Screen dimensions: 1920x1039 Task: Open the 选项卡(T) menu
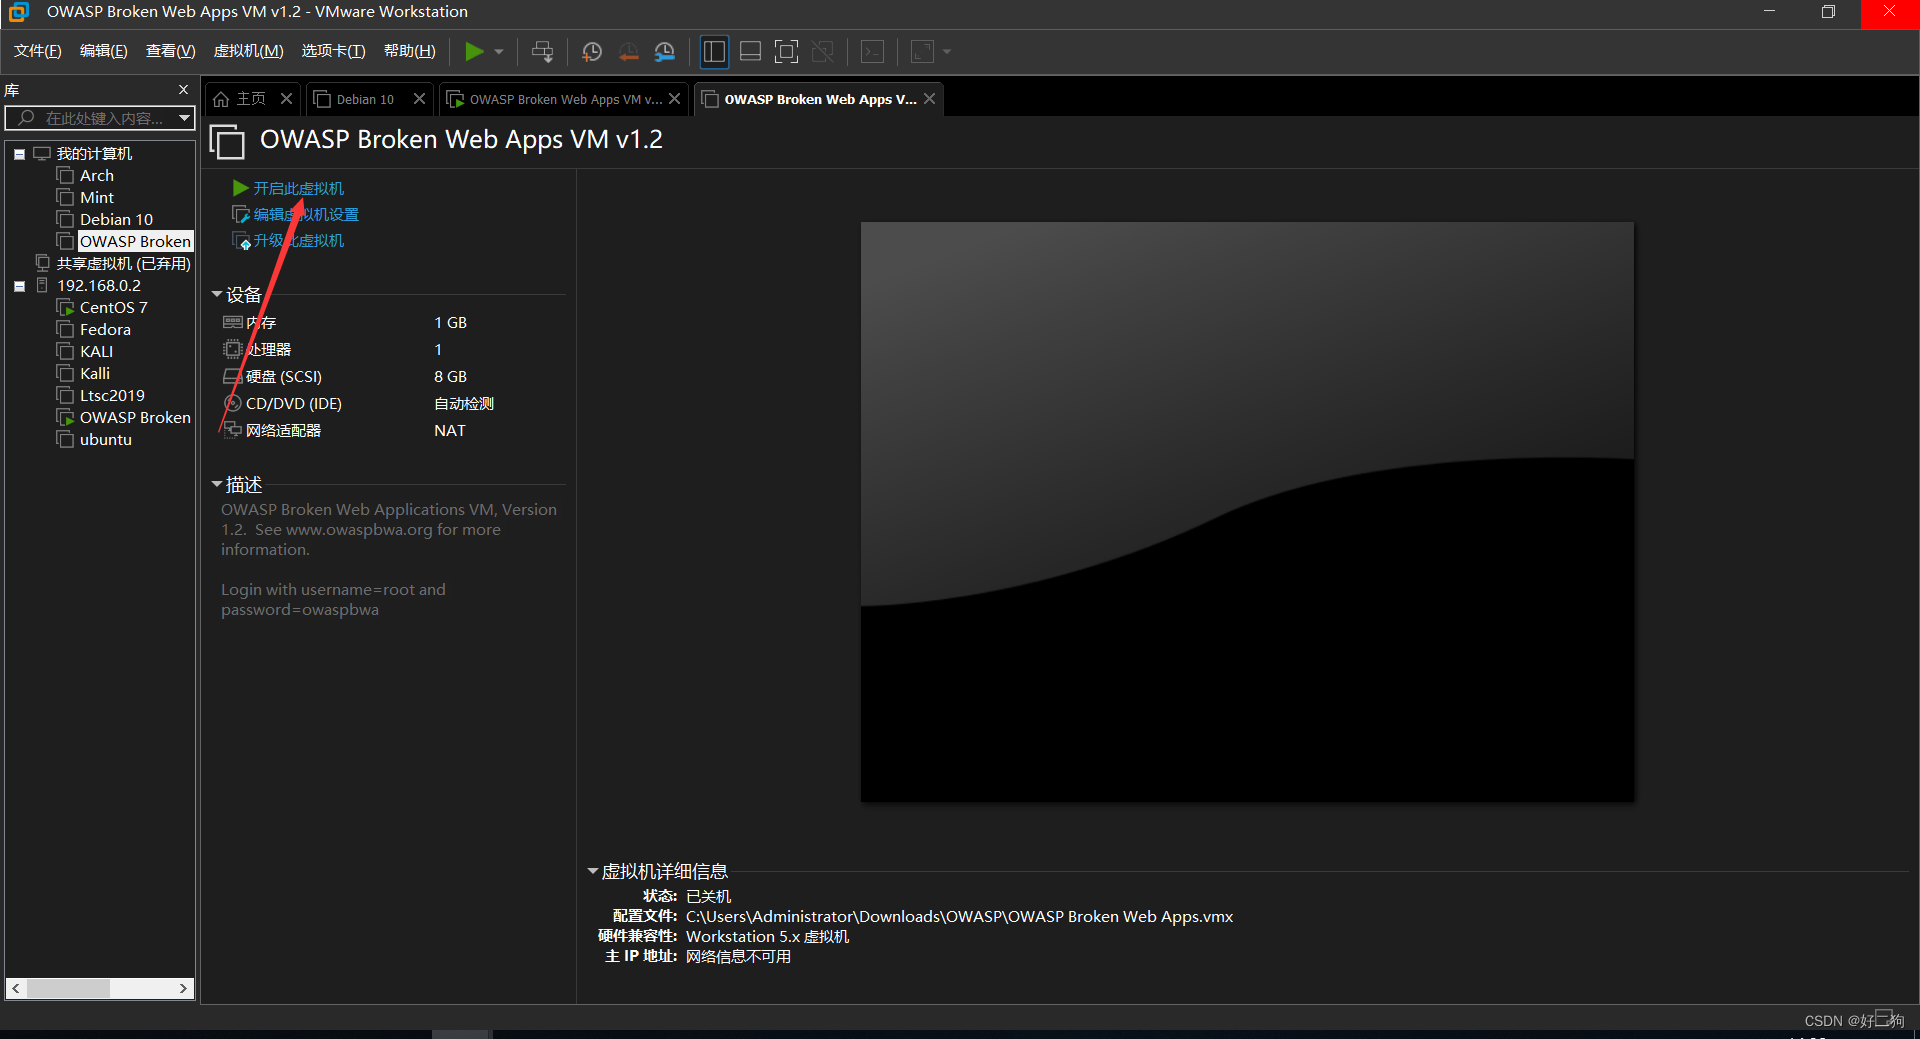[334, 51]
